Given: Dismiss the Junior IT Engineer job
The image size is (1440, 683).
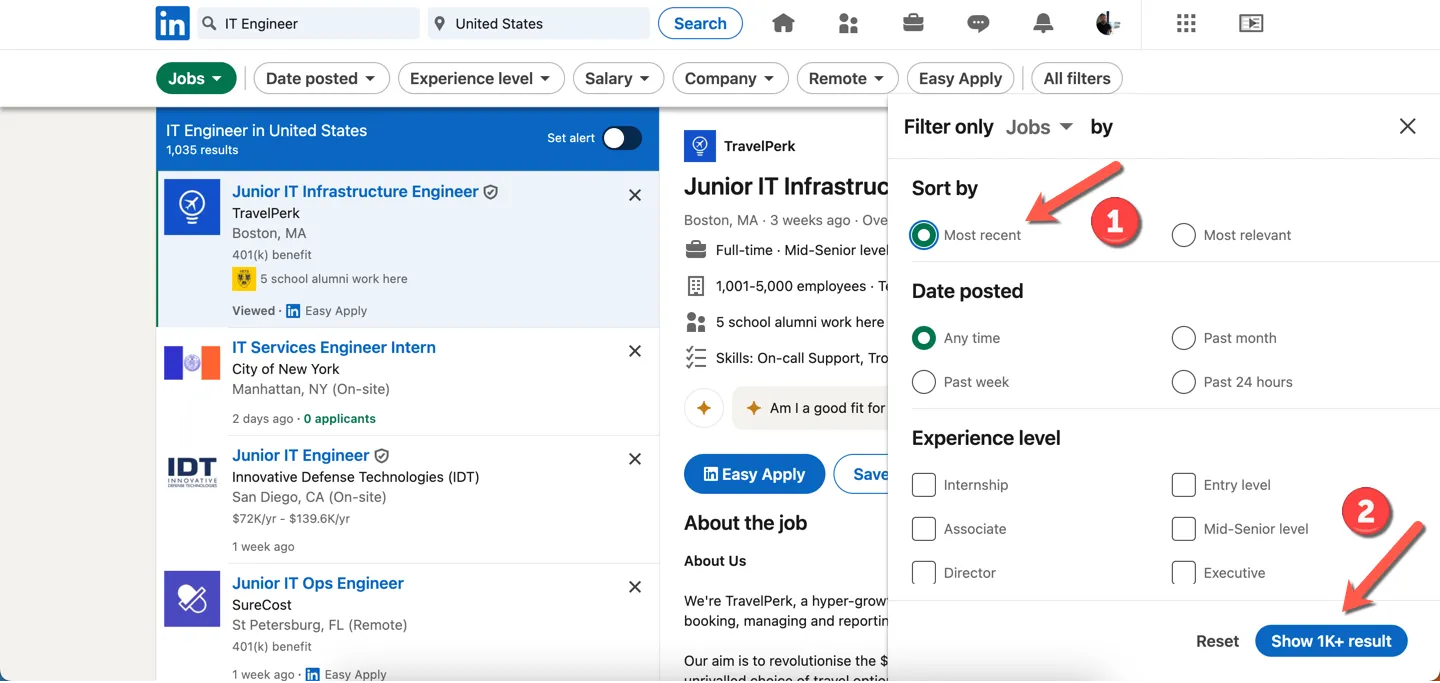Looking at the screenshot, I should [635, 459].
